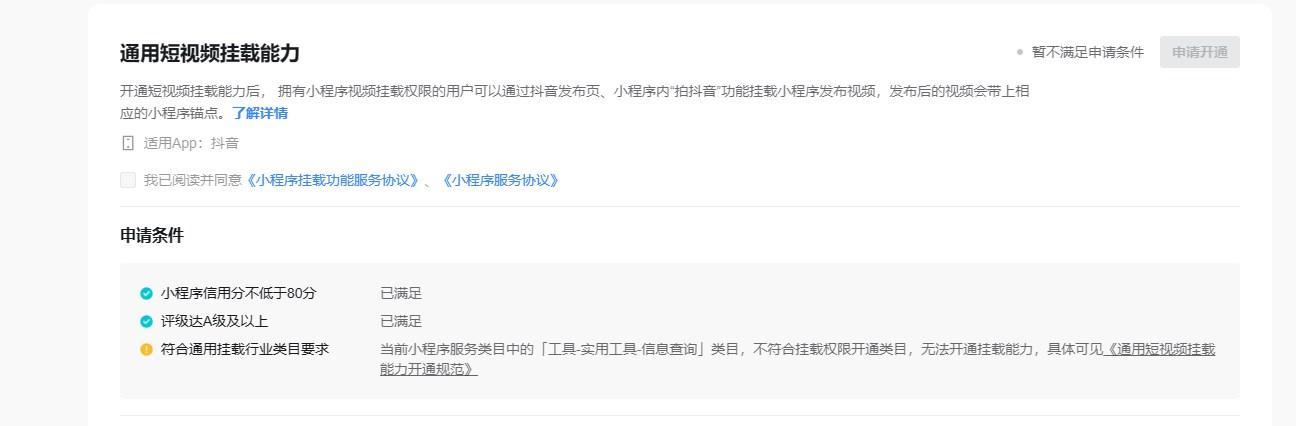Screen dimensions: 1296x426
Task: Select the 小程序信用分不低于80分 condition label
Action: tap(239, 294)
